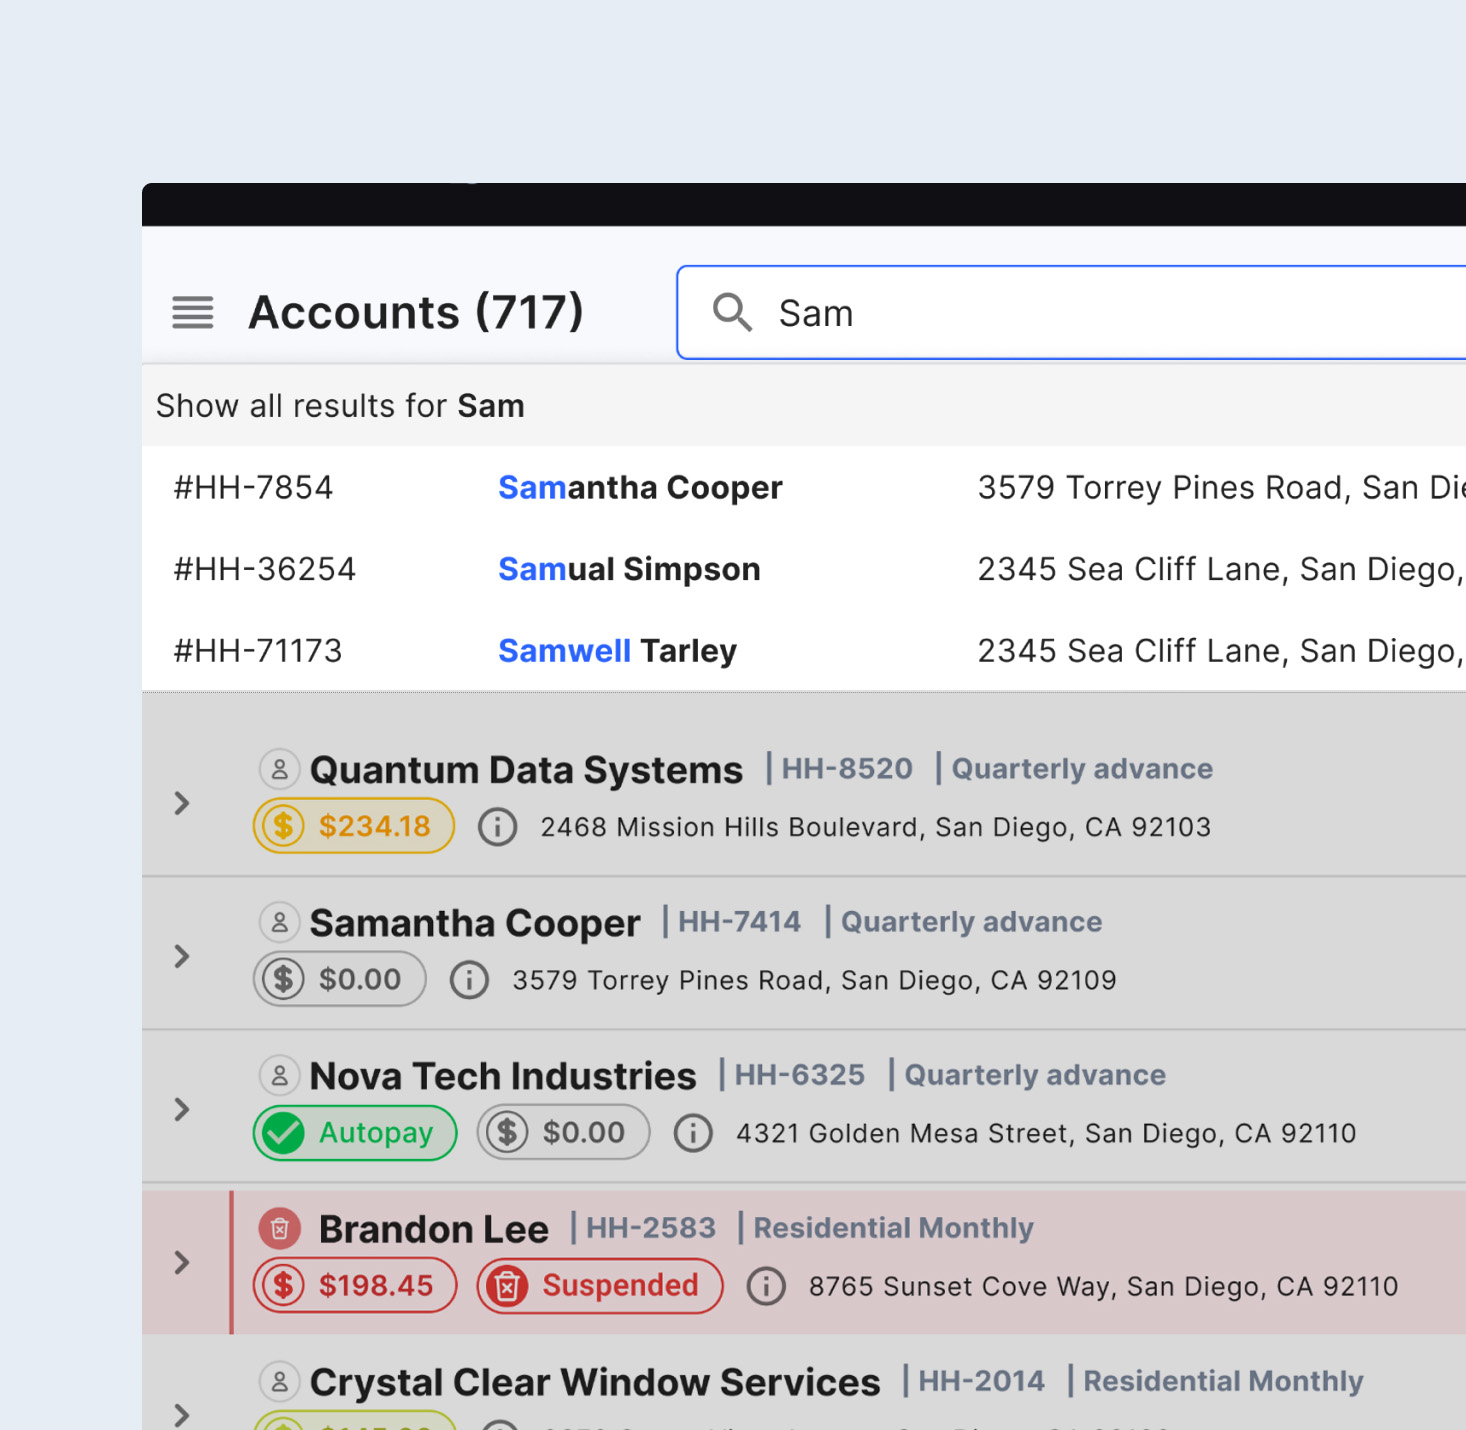Choose Samual Simpson from suggestions

coord(804,569)
